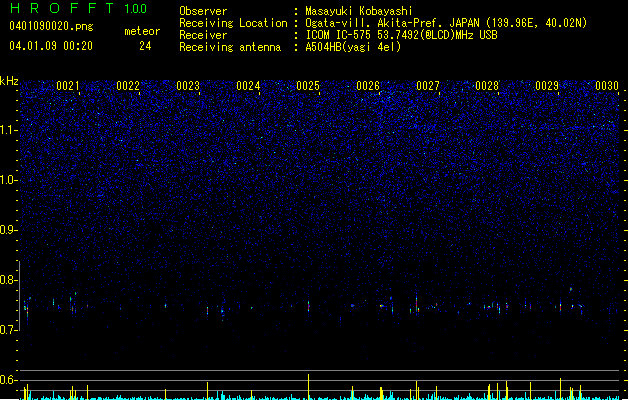Click the 'meteor' label
Screen dimensions: 629x400
(x=142, y=31)
